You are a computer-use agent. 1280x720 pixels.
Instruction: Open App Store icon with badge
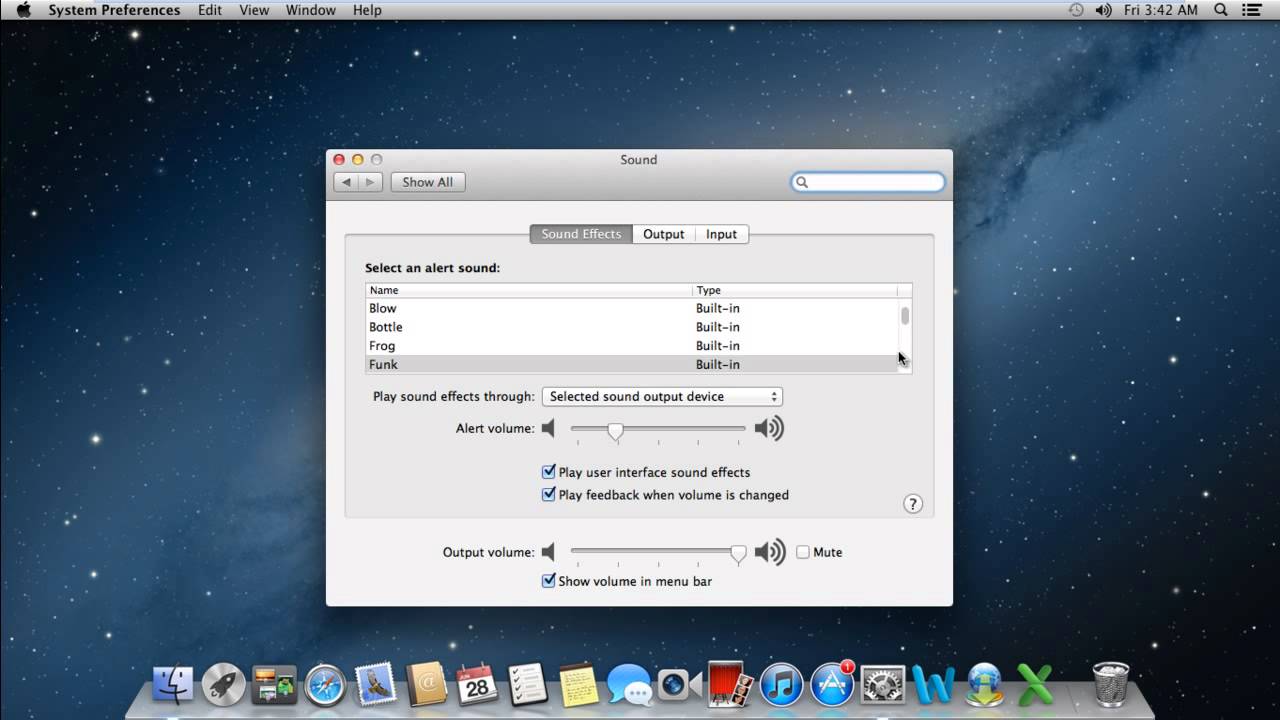click(832, 684)
